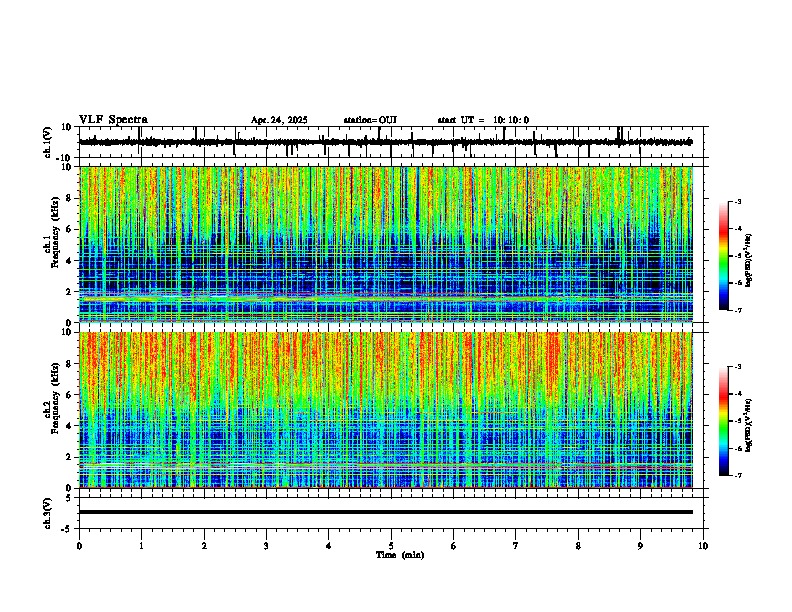Click time axis tick label "7"

point(516,546)
